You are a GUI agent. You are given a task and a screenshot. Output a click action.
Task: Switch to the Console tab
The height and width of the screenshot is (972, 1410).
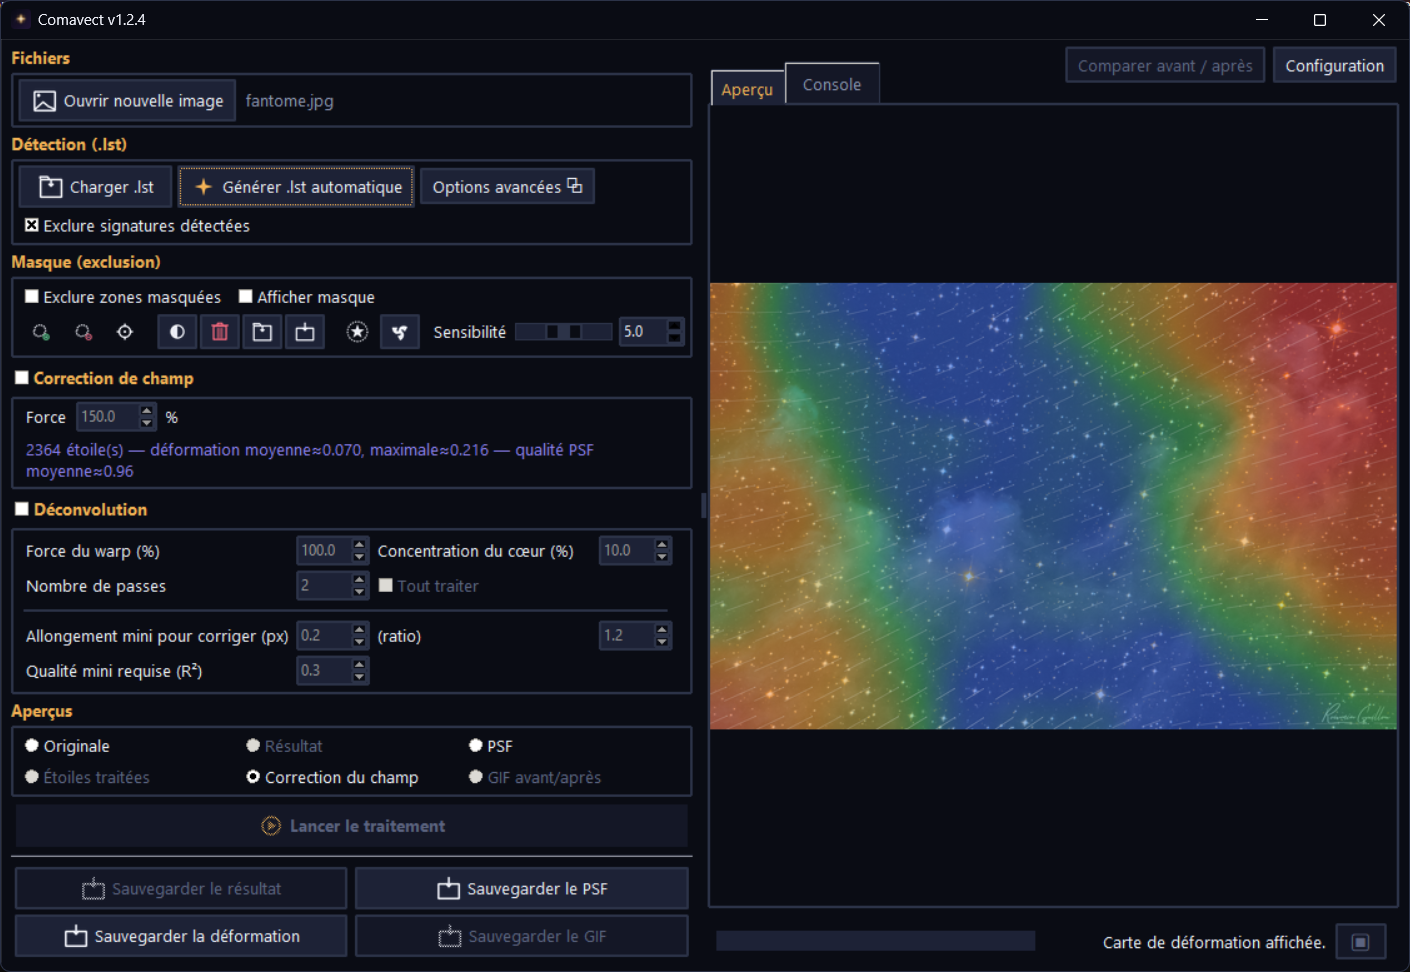832,85
